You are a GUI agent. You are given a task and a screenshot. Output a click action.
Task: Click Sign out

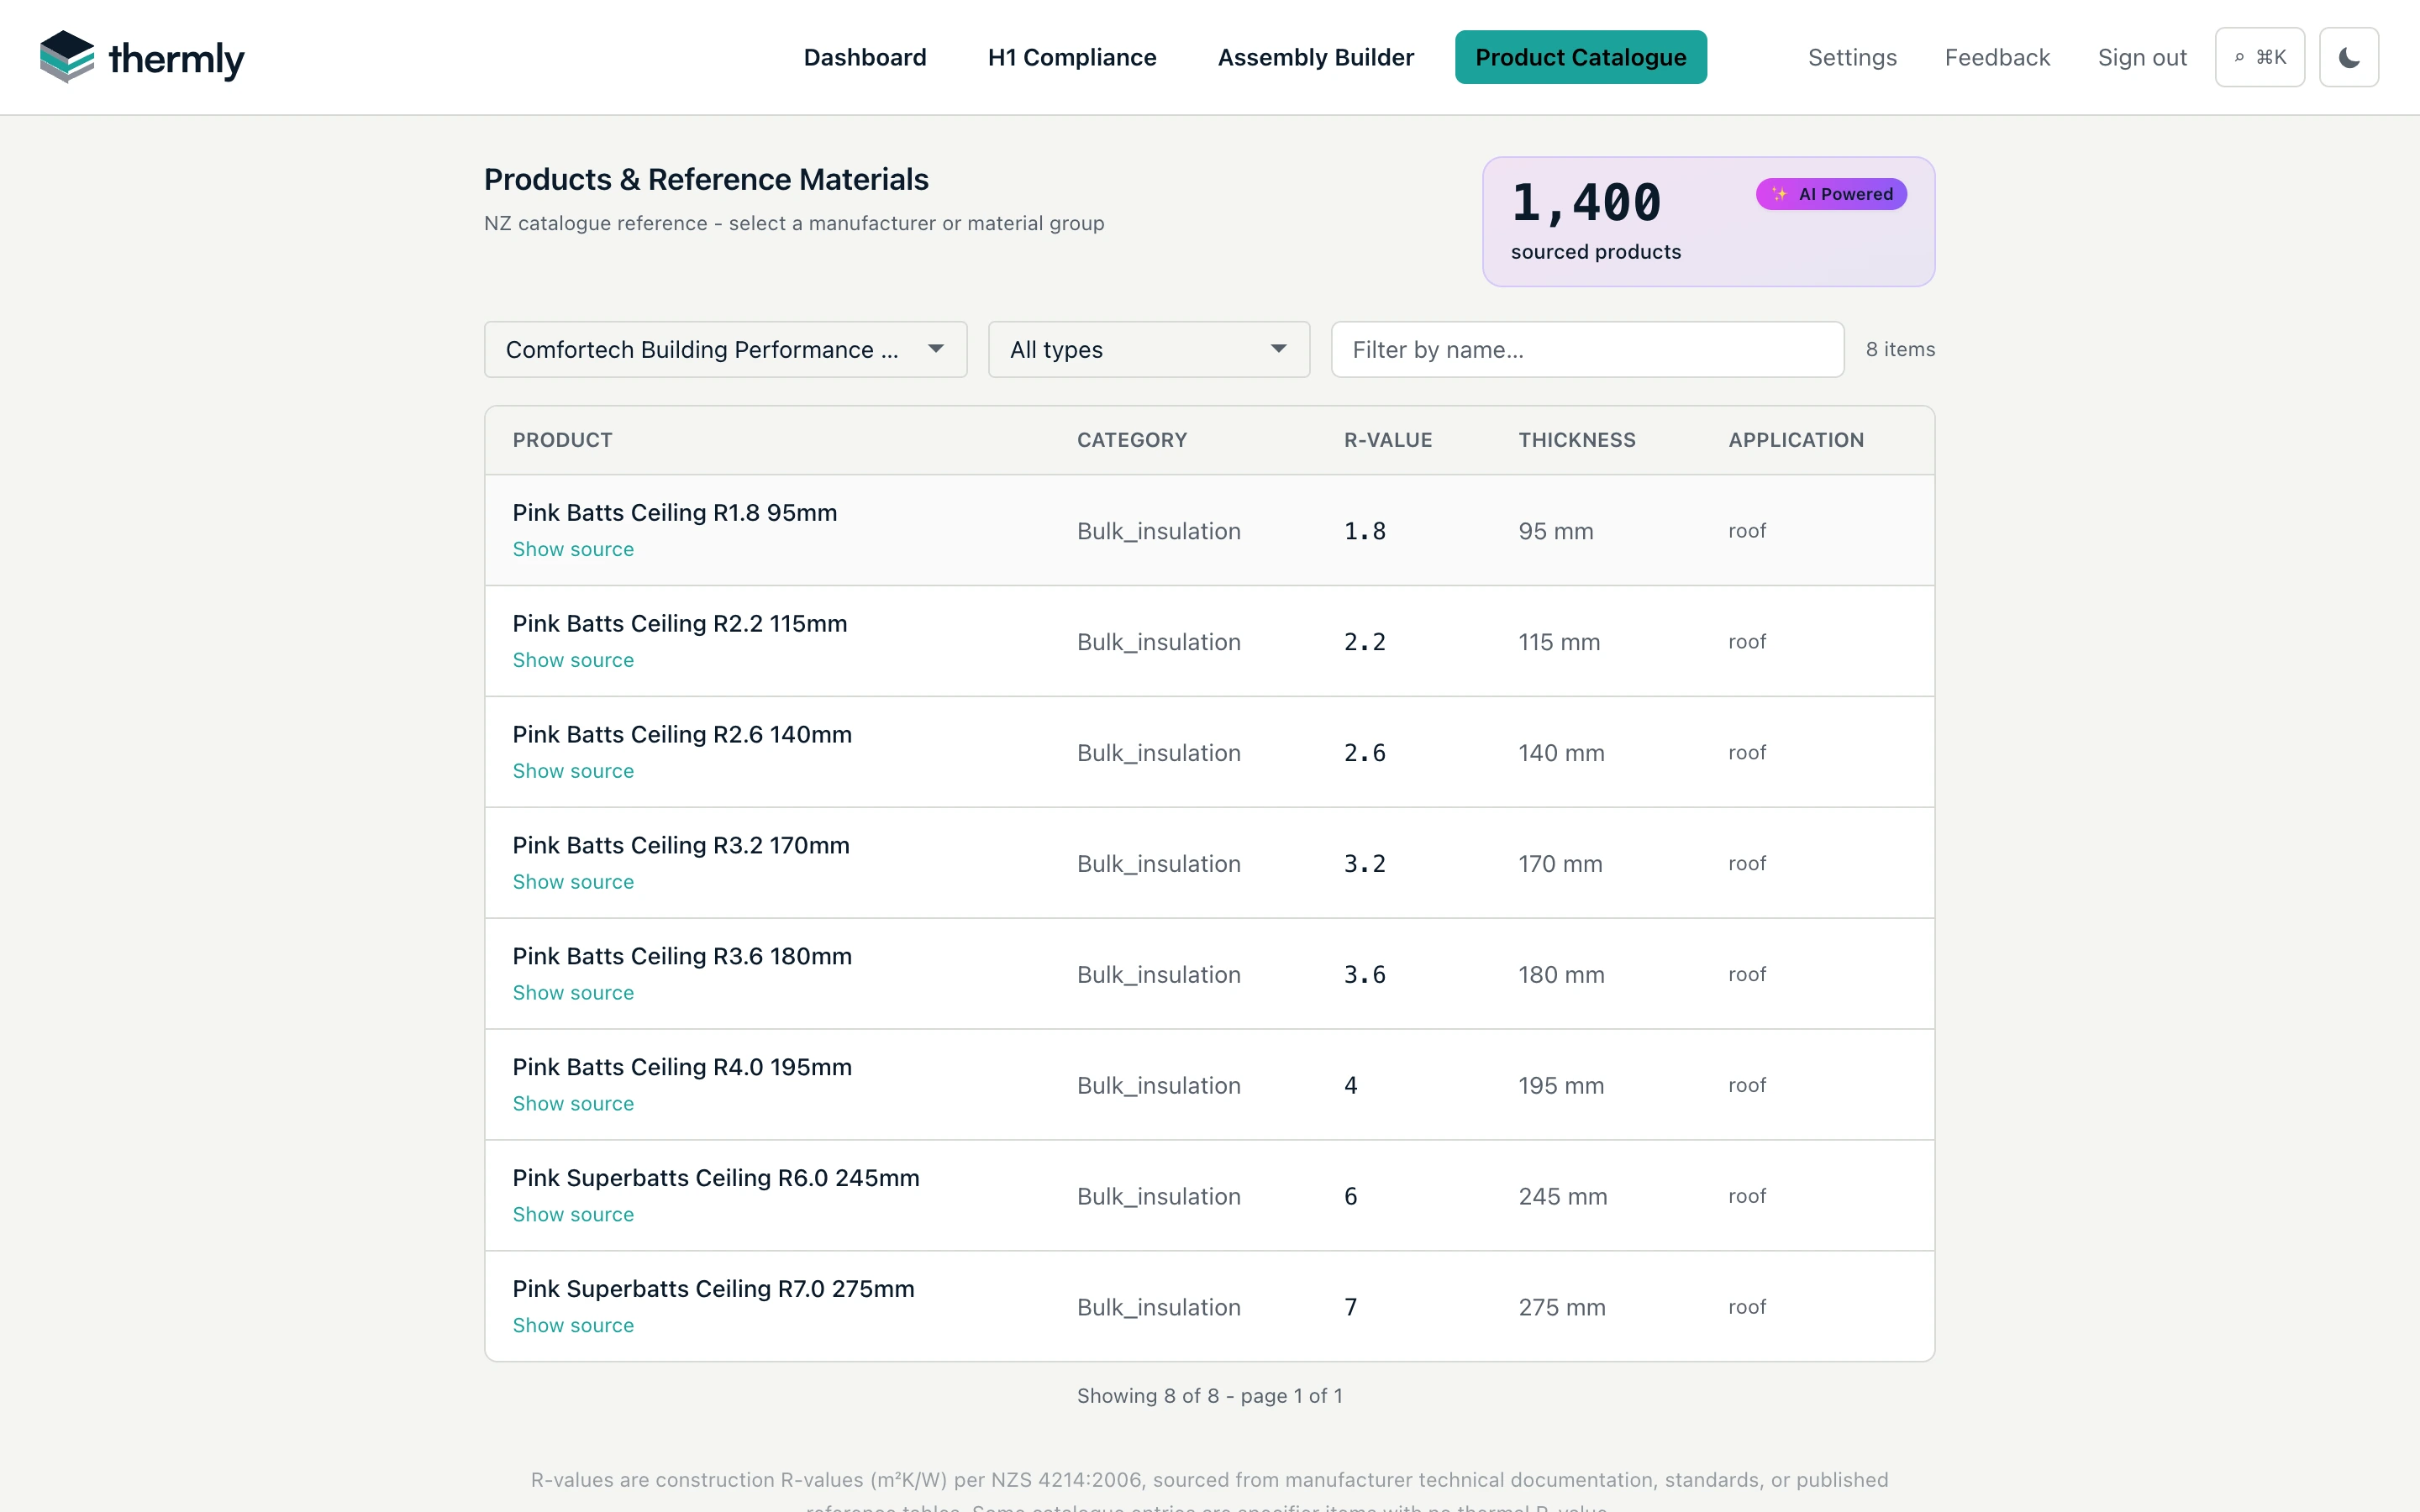point(2142,57)
